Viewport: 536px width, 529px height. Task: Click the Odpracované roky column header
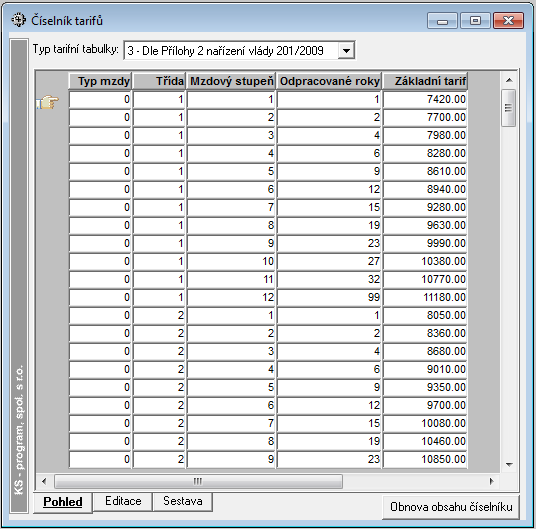[x=329, y=81]
